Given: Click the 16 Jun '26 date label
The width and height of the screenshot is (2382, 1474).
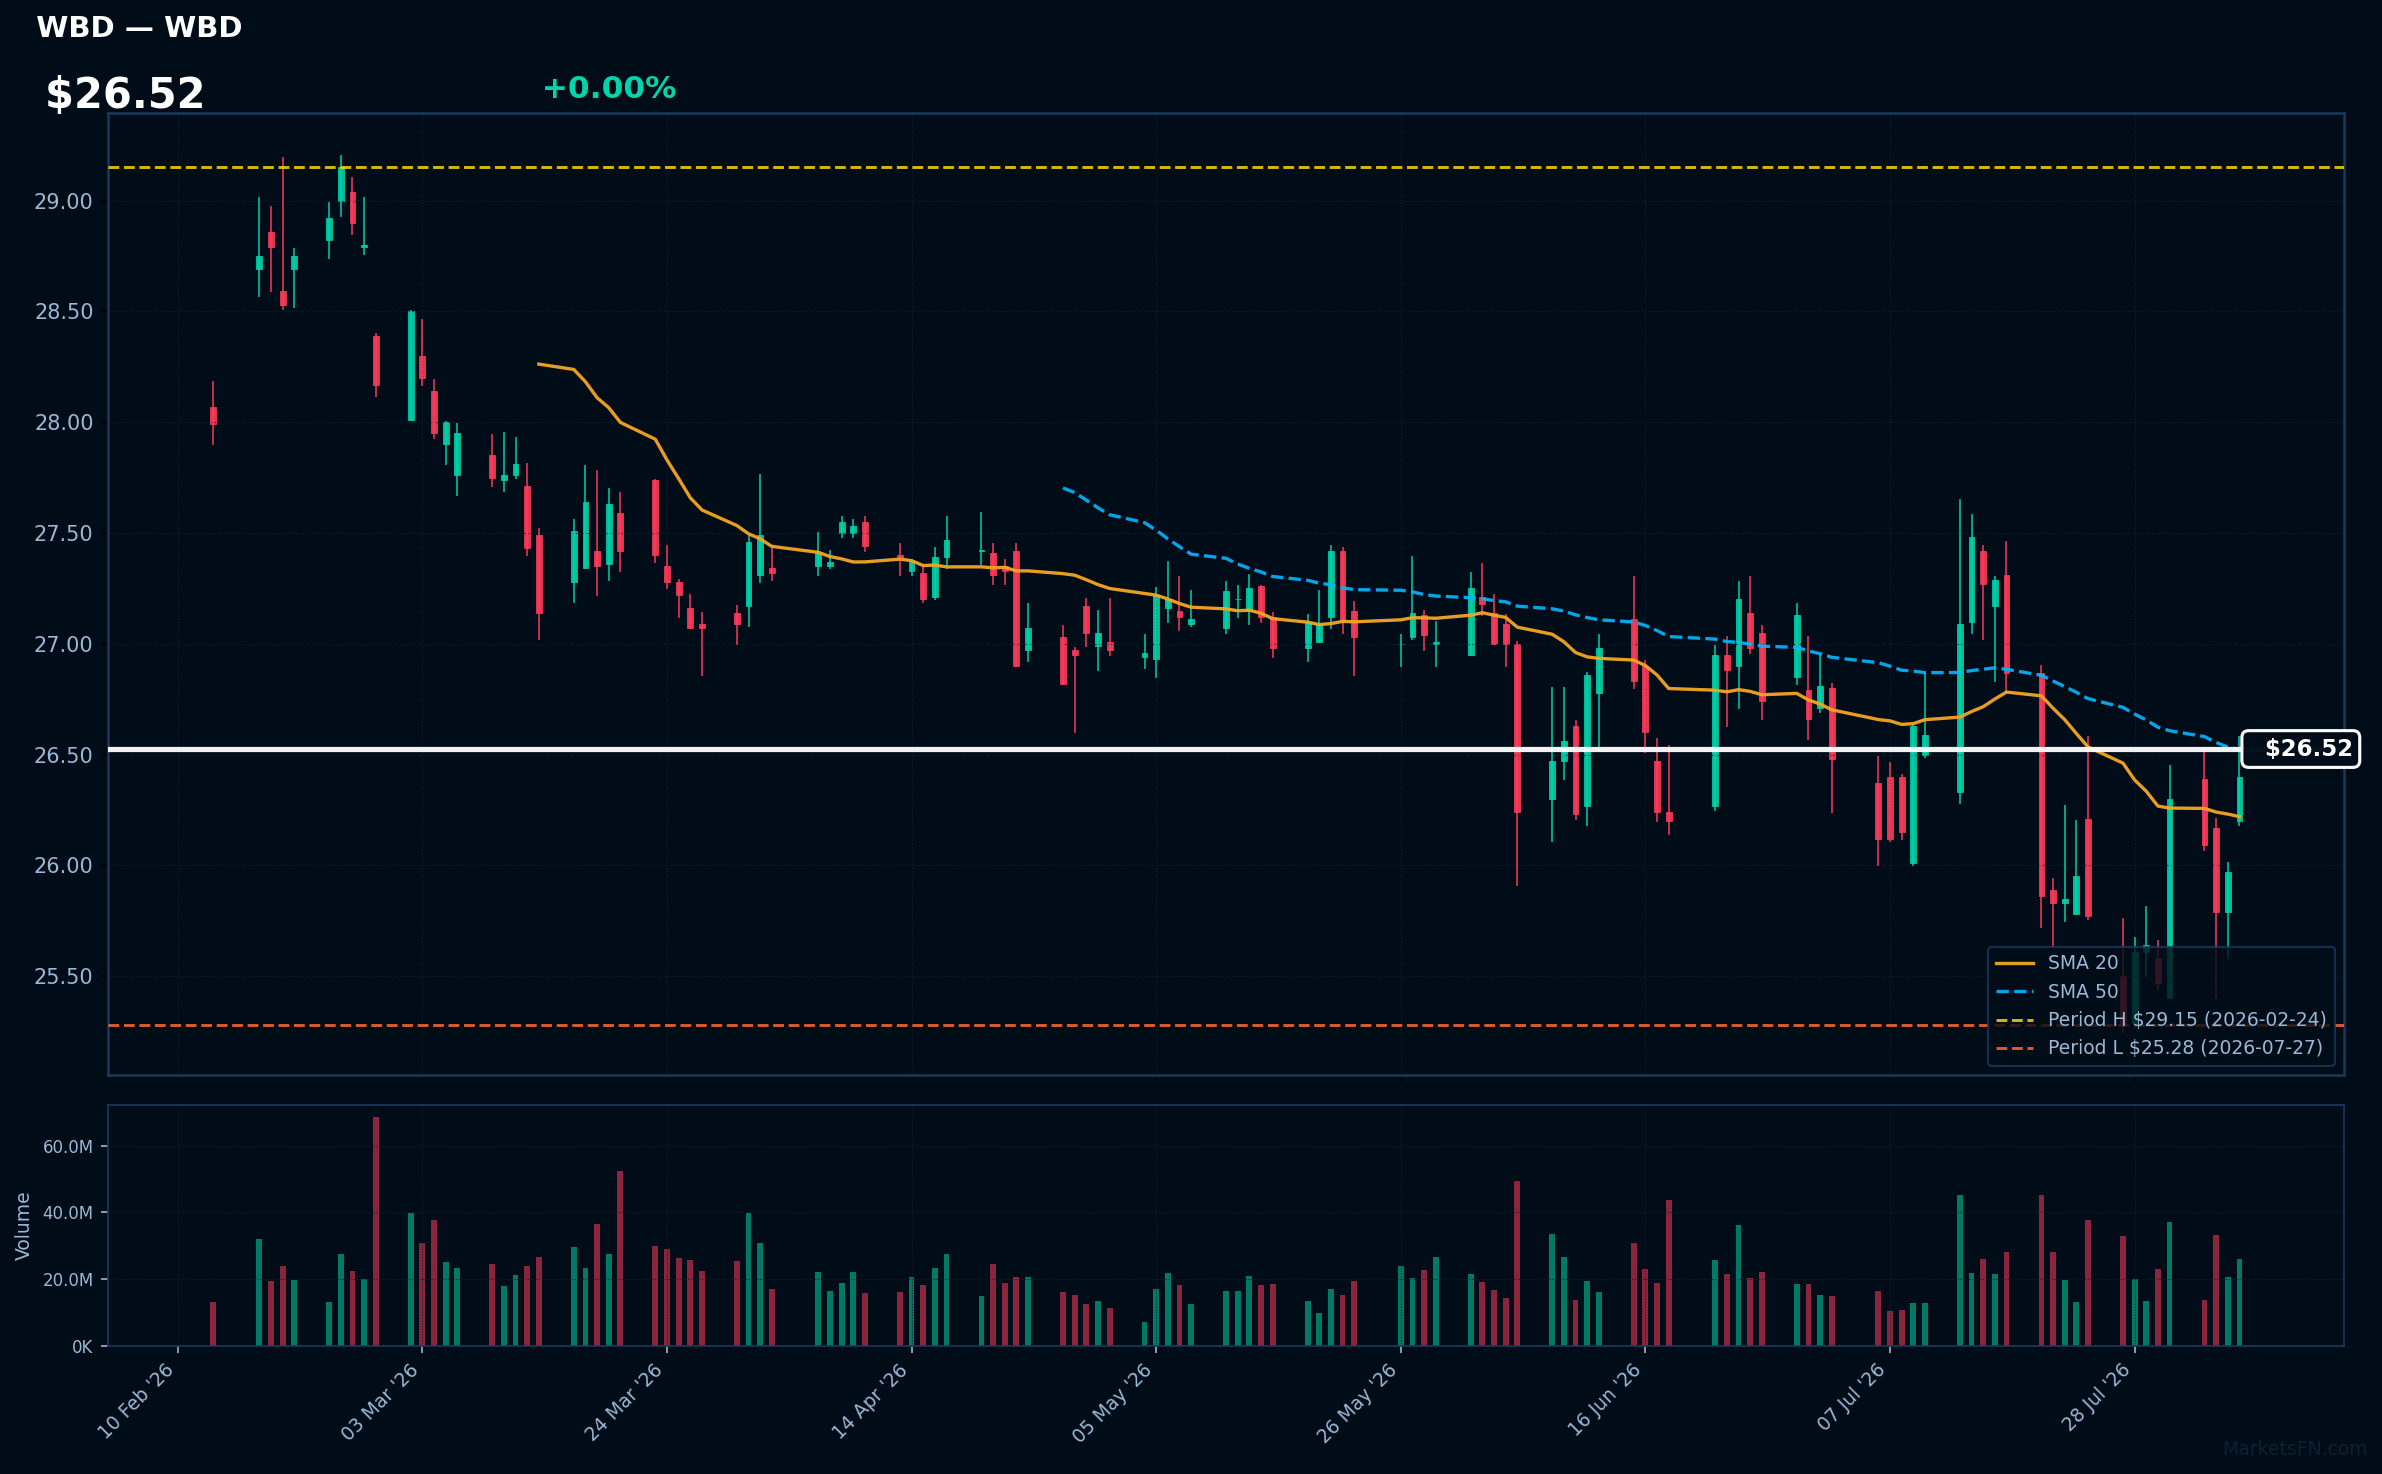Looking at the screenshot, I should pos(1603,1401).
